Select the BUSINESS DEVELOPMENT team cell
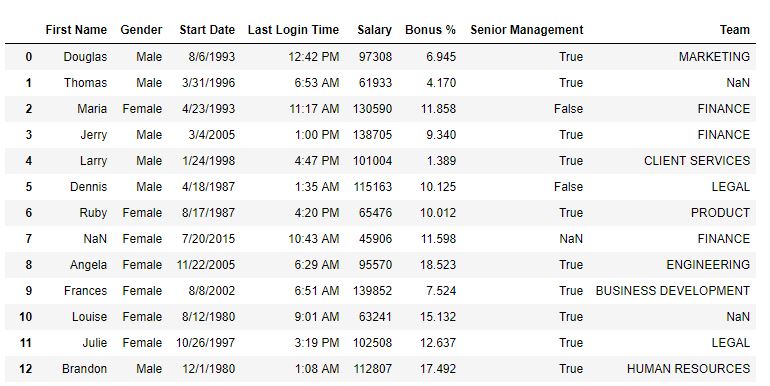The height and width of the screenshot is (386, 770). click(x=673, y=291)
